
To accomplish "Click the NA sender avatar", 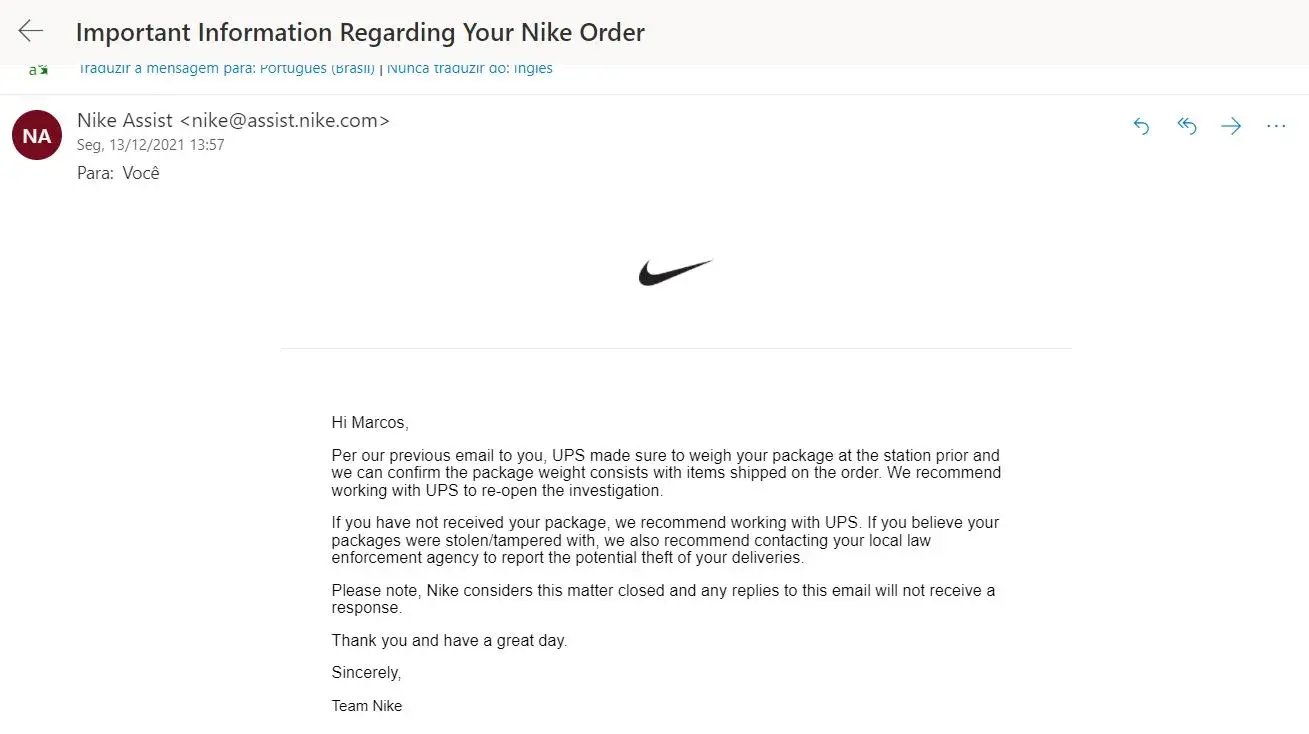I will pos(37,135).
